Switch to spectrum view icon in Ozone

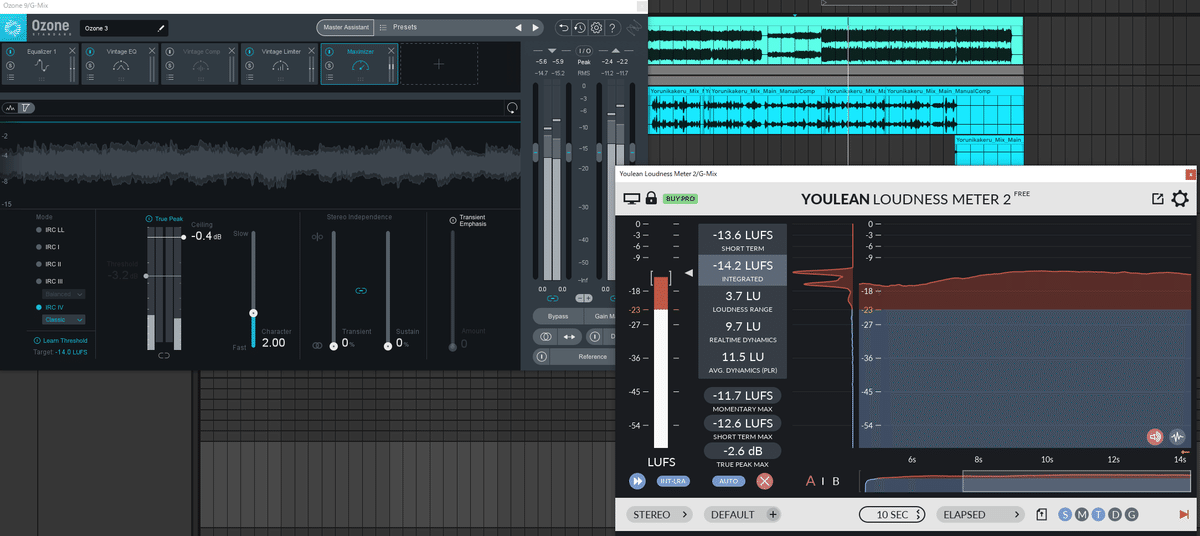[x=10, y=107]
